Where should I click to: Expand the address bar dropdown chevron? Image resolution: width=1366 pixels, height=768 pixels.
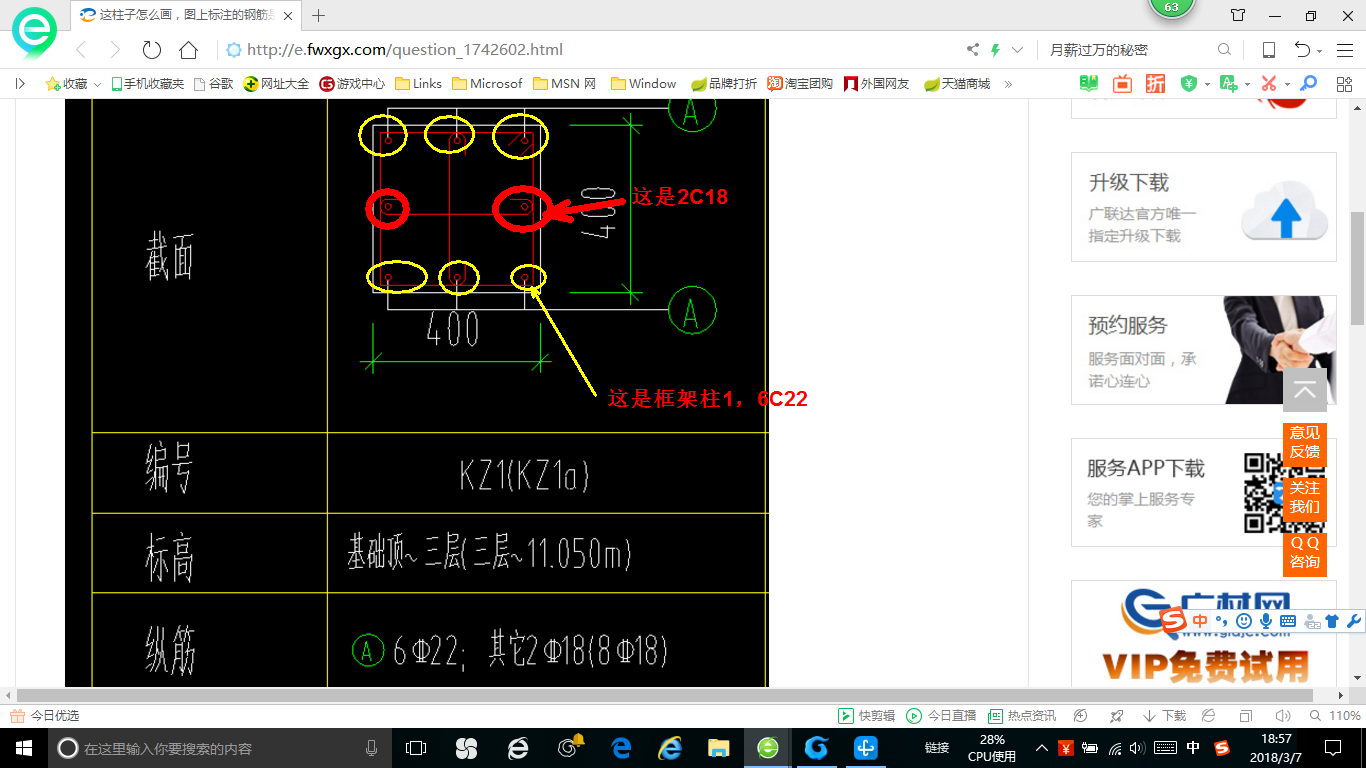pyautogui.click(x=1017, y=50)
